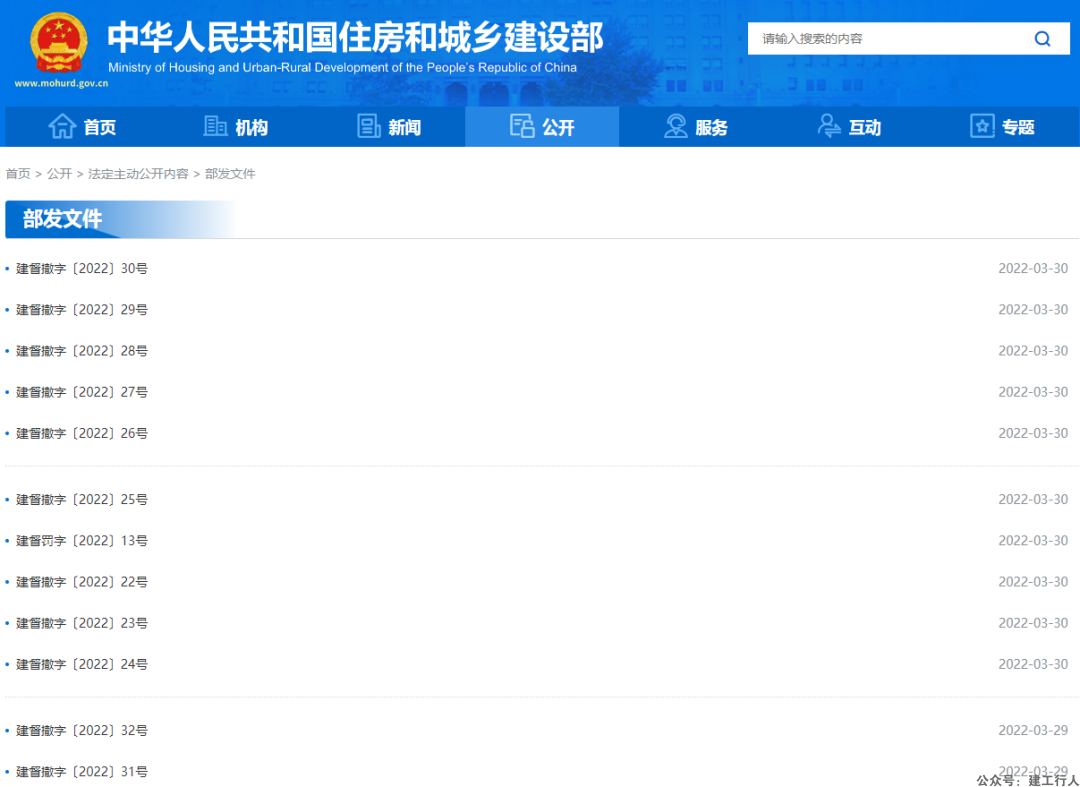Open document 建督撤字〔2022〕27号

click(x=82, y=392)
